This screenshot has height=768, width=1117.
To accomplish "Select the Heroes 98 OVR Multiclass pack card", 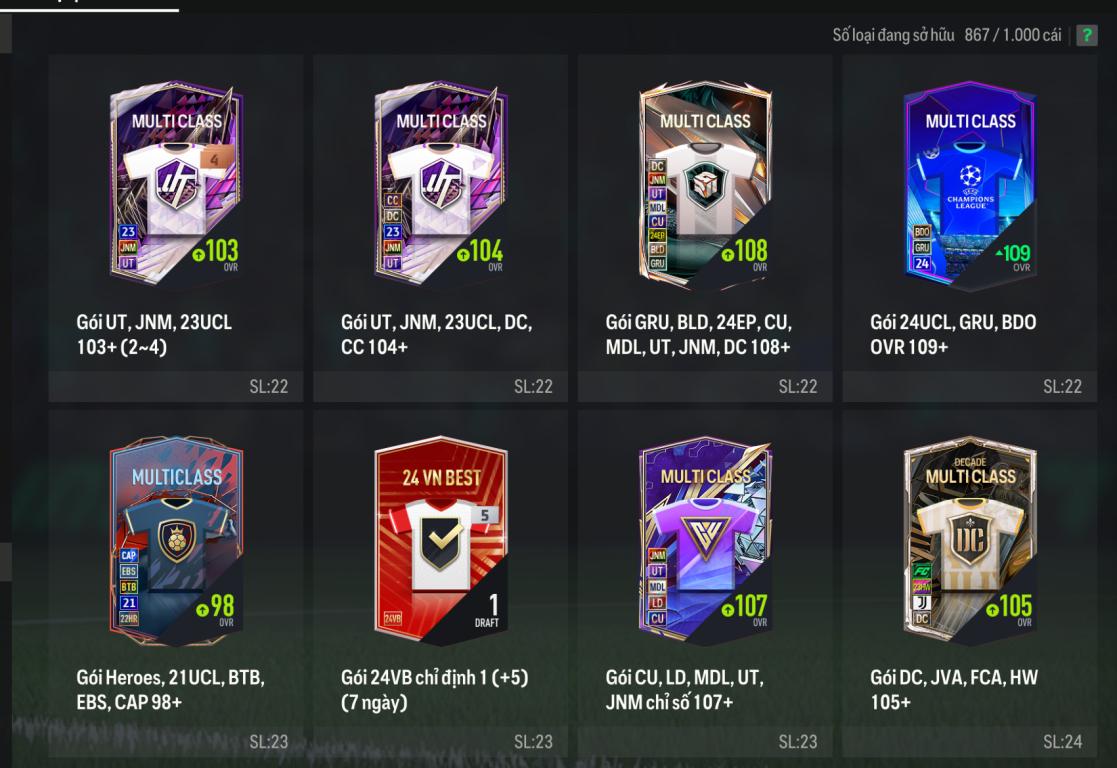I will (x=176, y=541).
